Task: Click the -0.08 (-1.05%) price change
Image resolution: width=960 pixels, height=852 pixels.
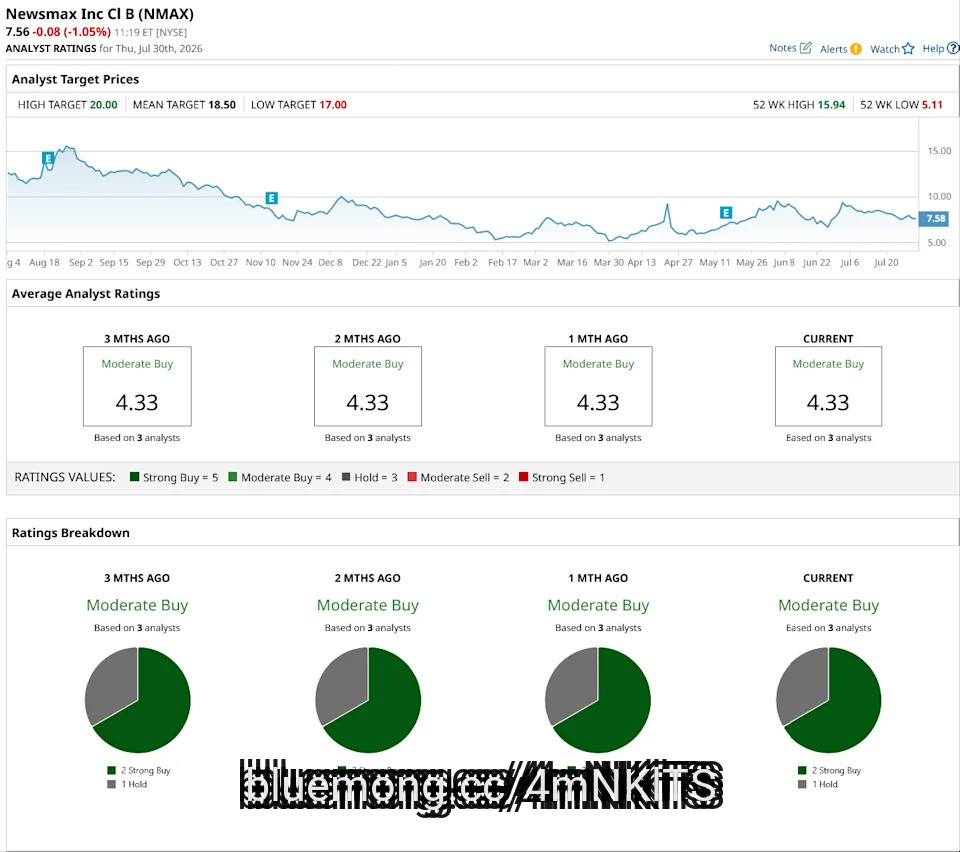Action: tap(72, 32)
